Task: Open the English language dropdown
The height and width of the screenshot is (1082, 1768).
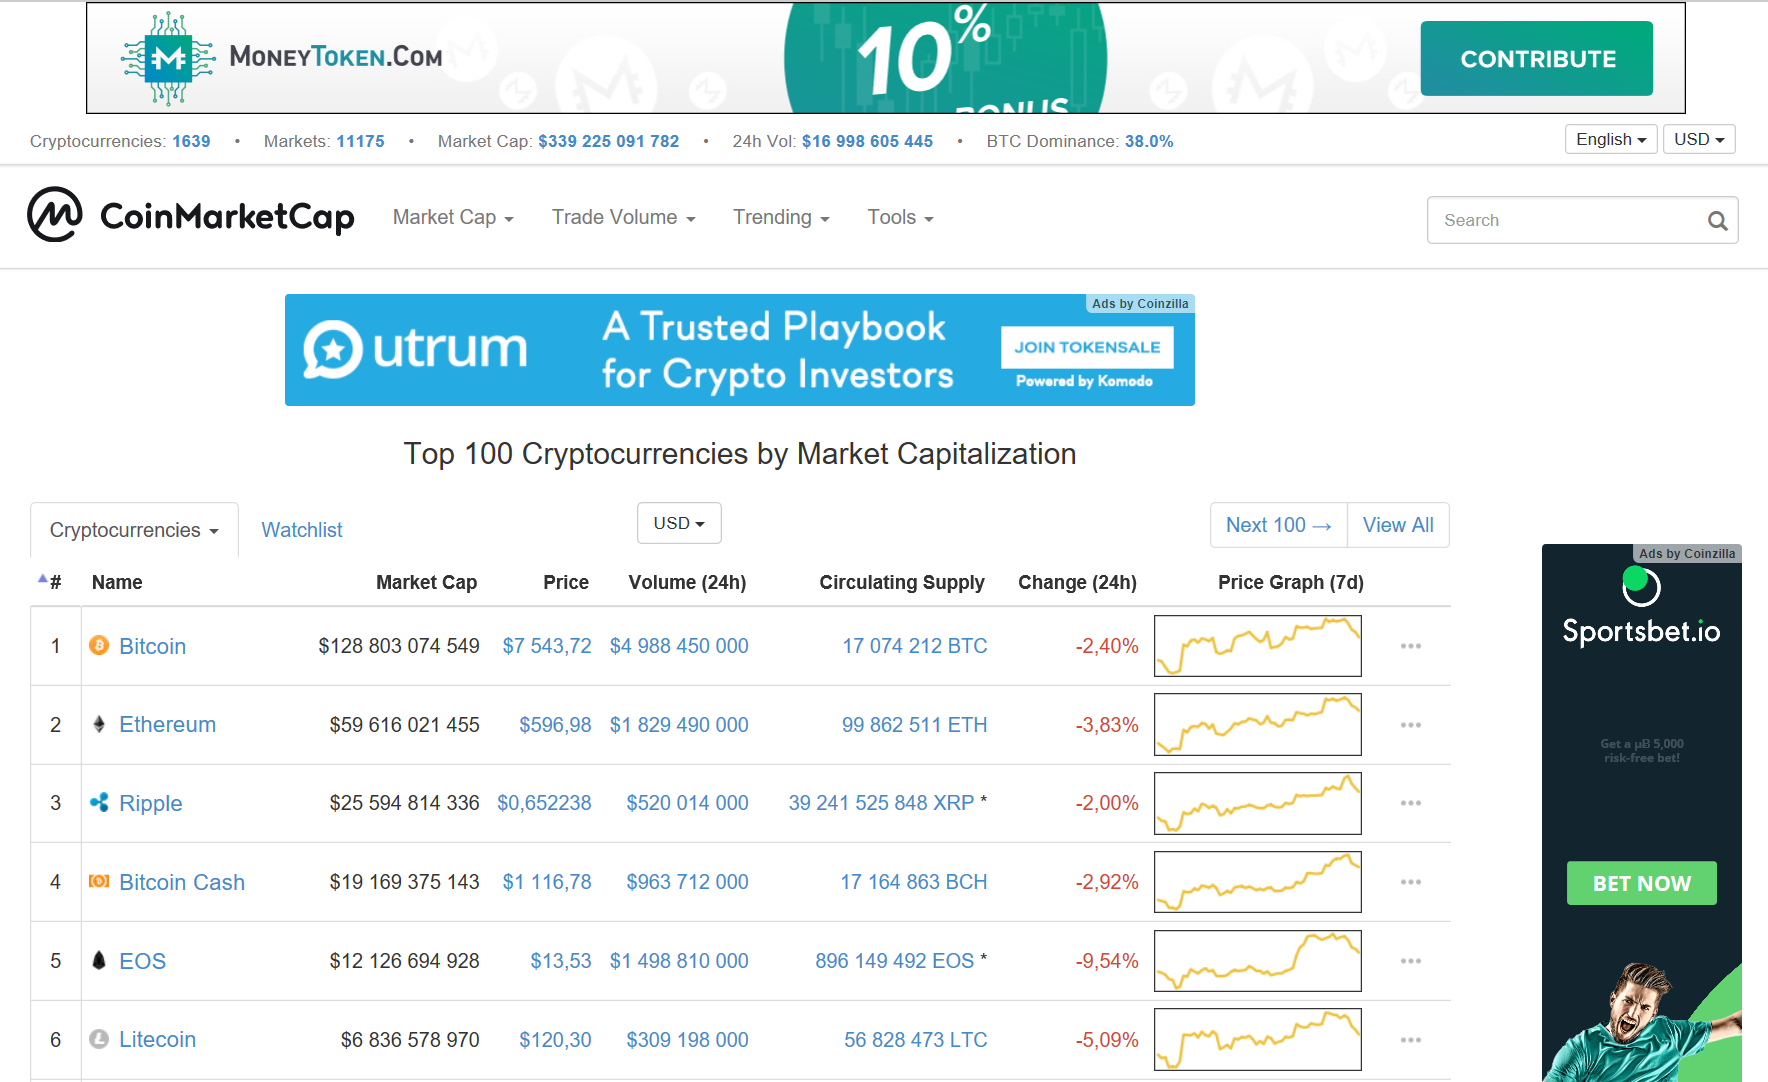Action: tap(1611, 139)
